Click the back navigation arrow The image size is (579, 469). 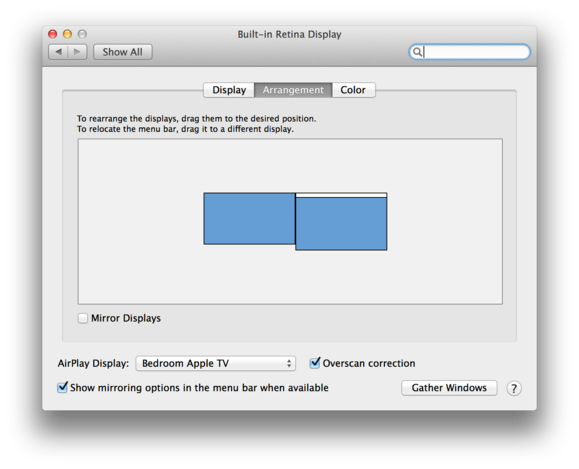pyautogui.click(x=58, y=52)
